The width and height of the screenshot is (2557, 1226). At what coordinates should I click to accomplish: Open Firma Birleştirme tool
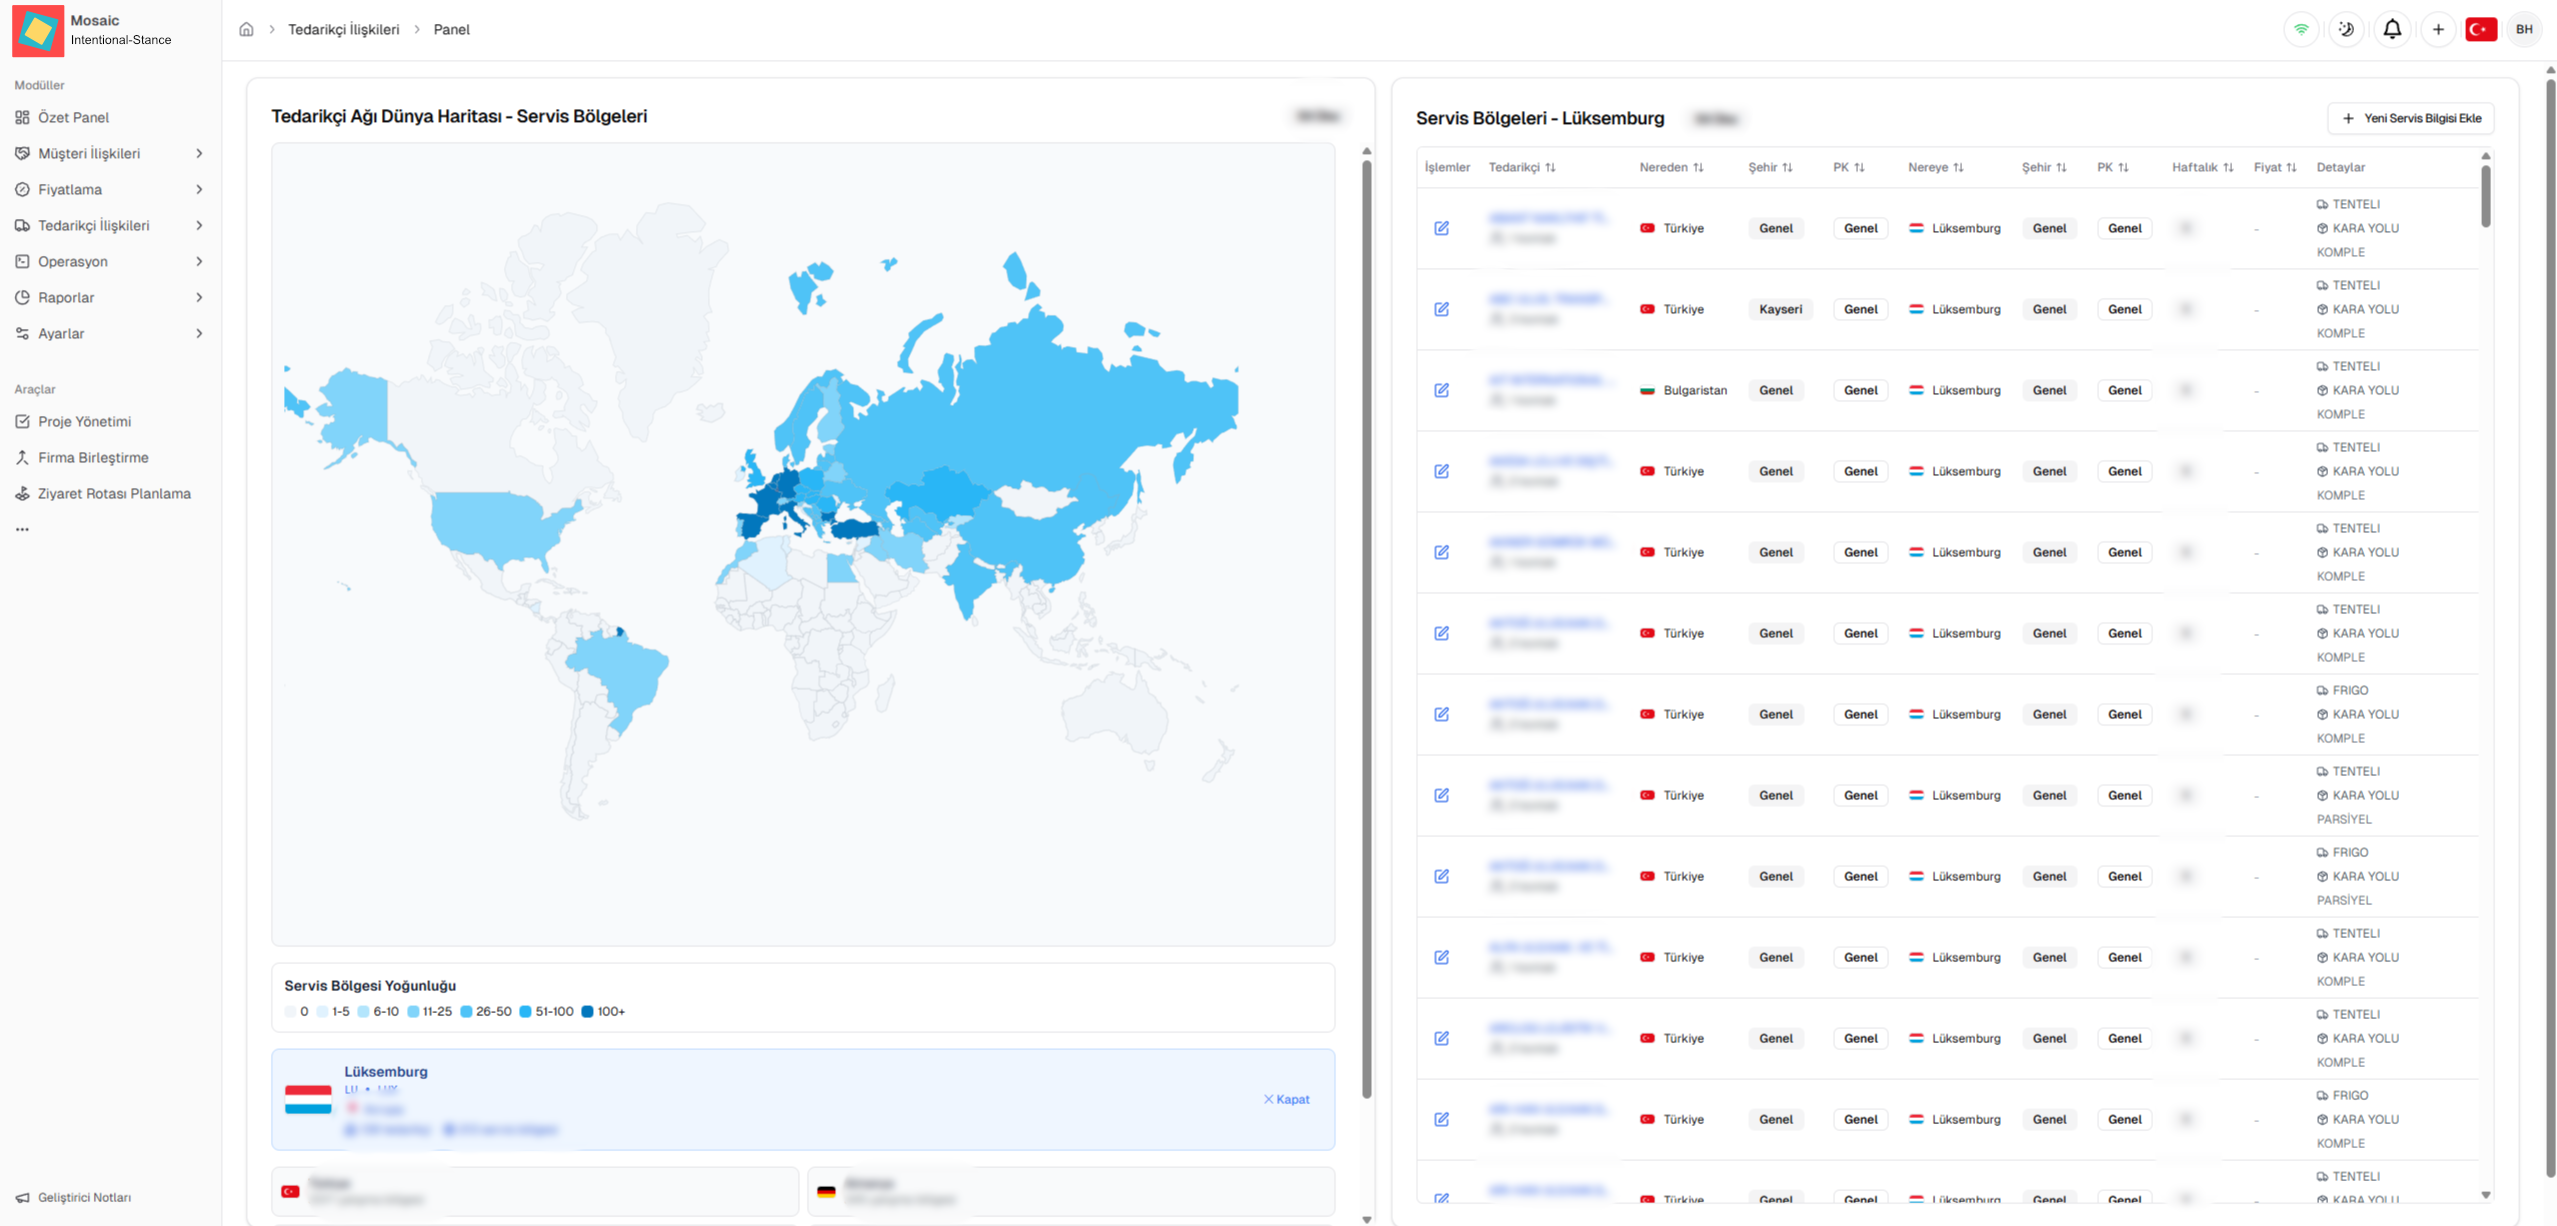[x=110, y=457]
